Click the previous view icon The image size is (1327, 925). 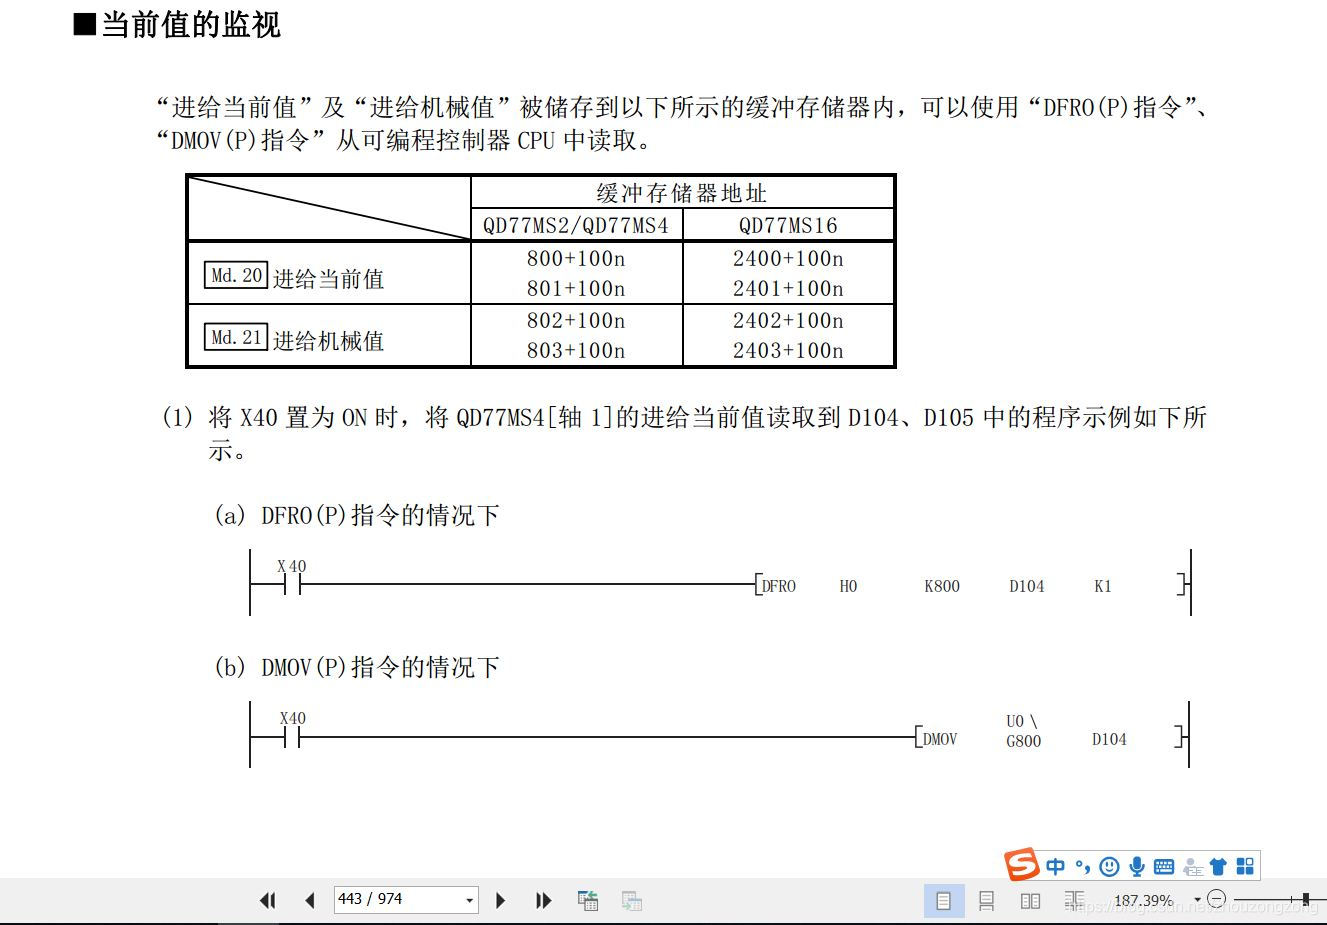tap(588, 900)
